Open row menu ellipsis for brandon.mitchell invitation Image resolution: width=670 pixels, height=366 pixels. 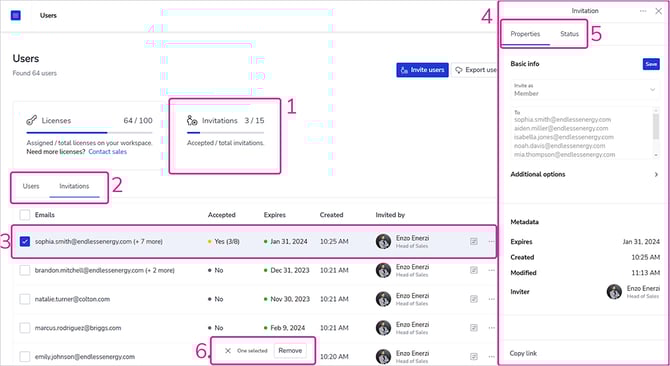[491, 270]
